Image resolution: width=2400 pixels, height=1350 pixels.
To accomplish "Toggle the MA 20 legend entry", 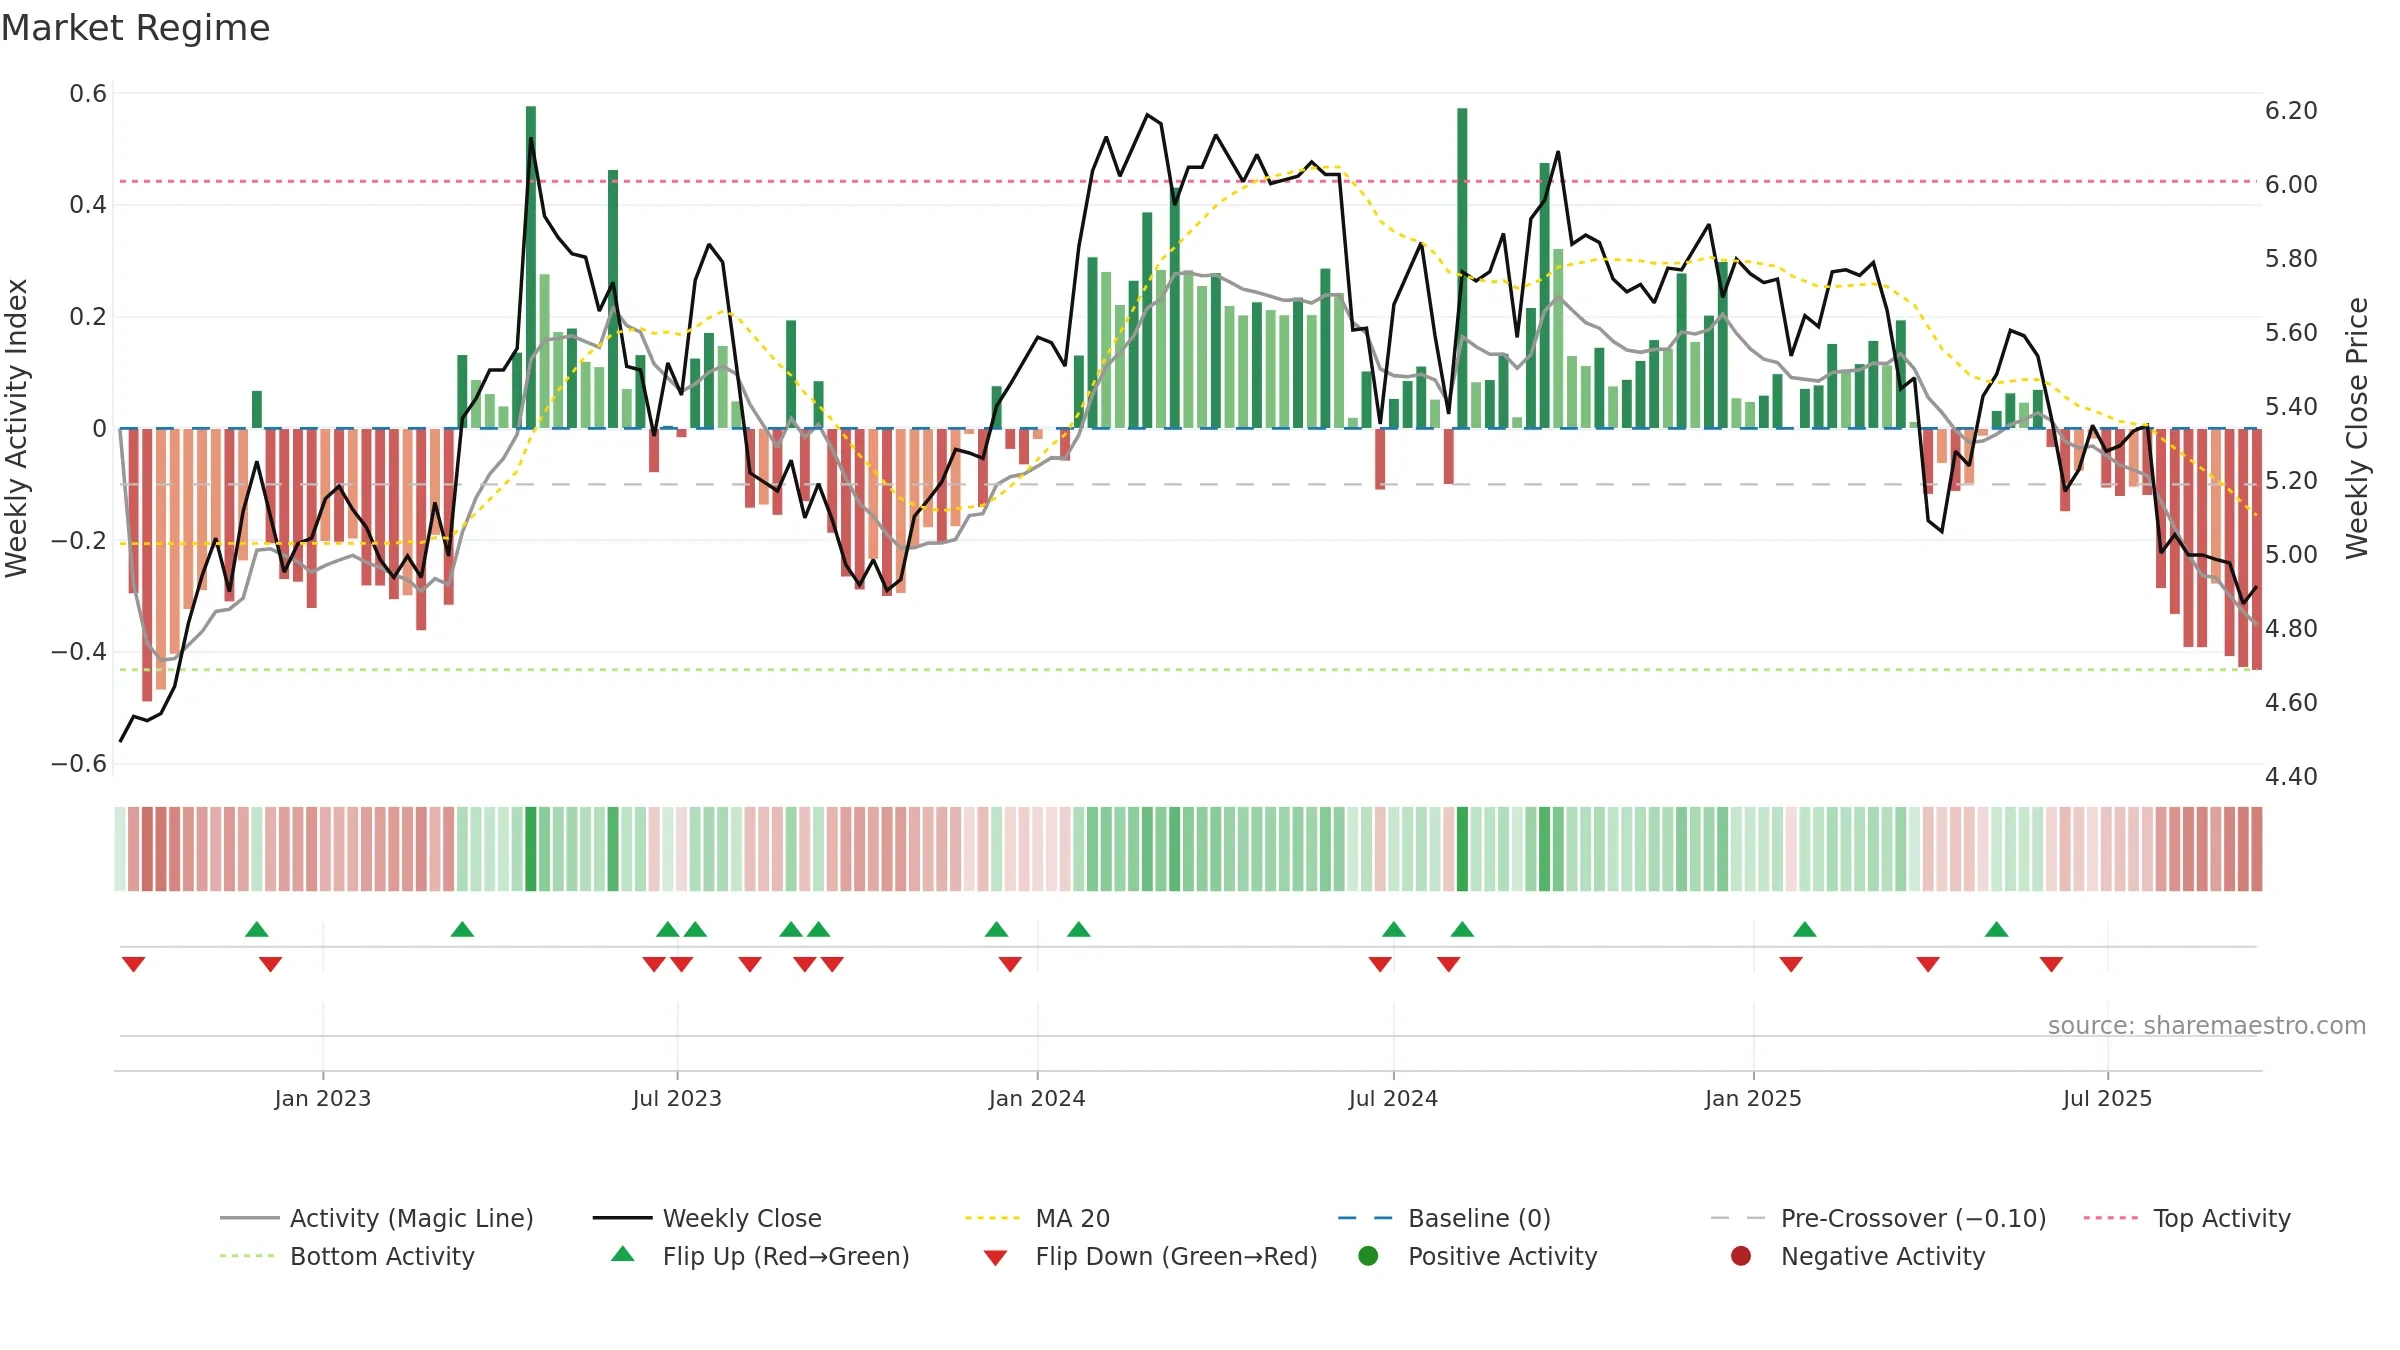I will click(1037, 1218).
